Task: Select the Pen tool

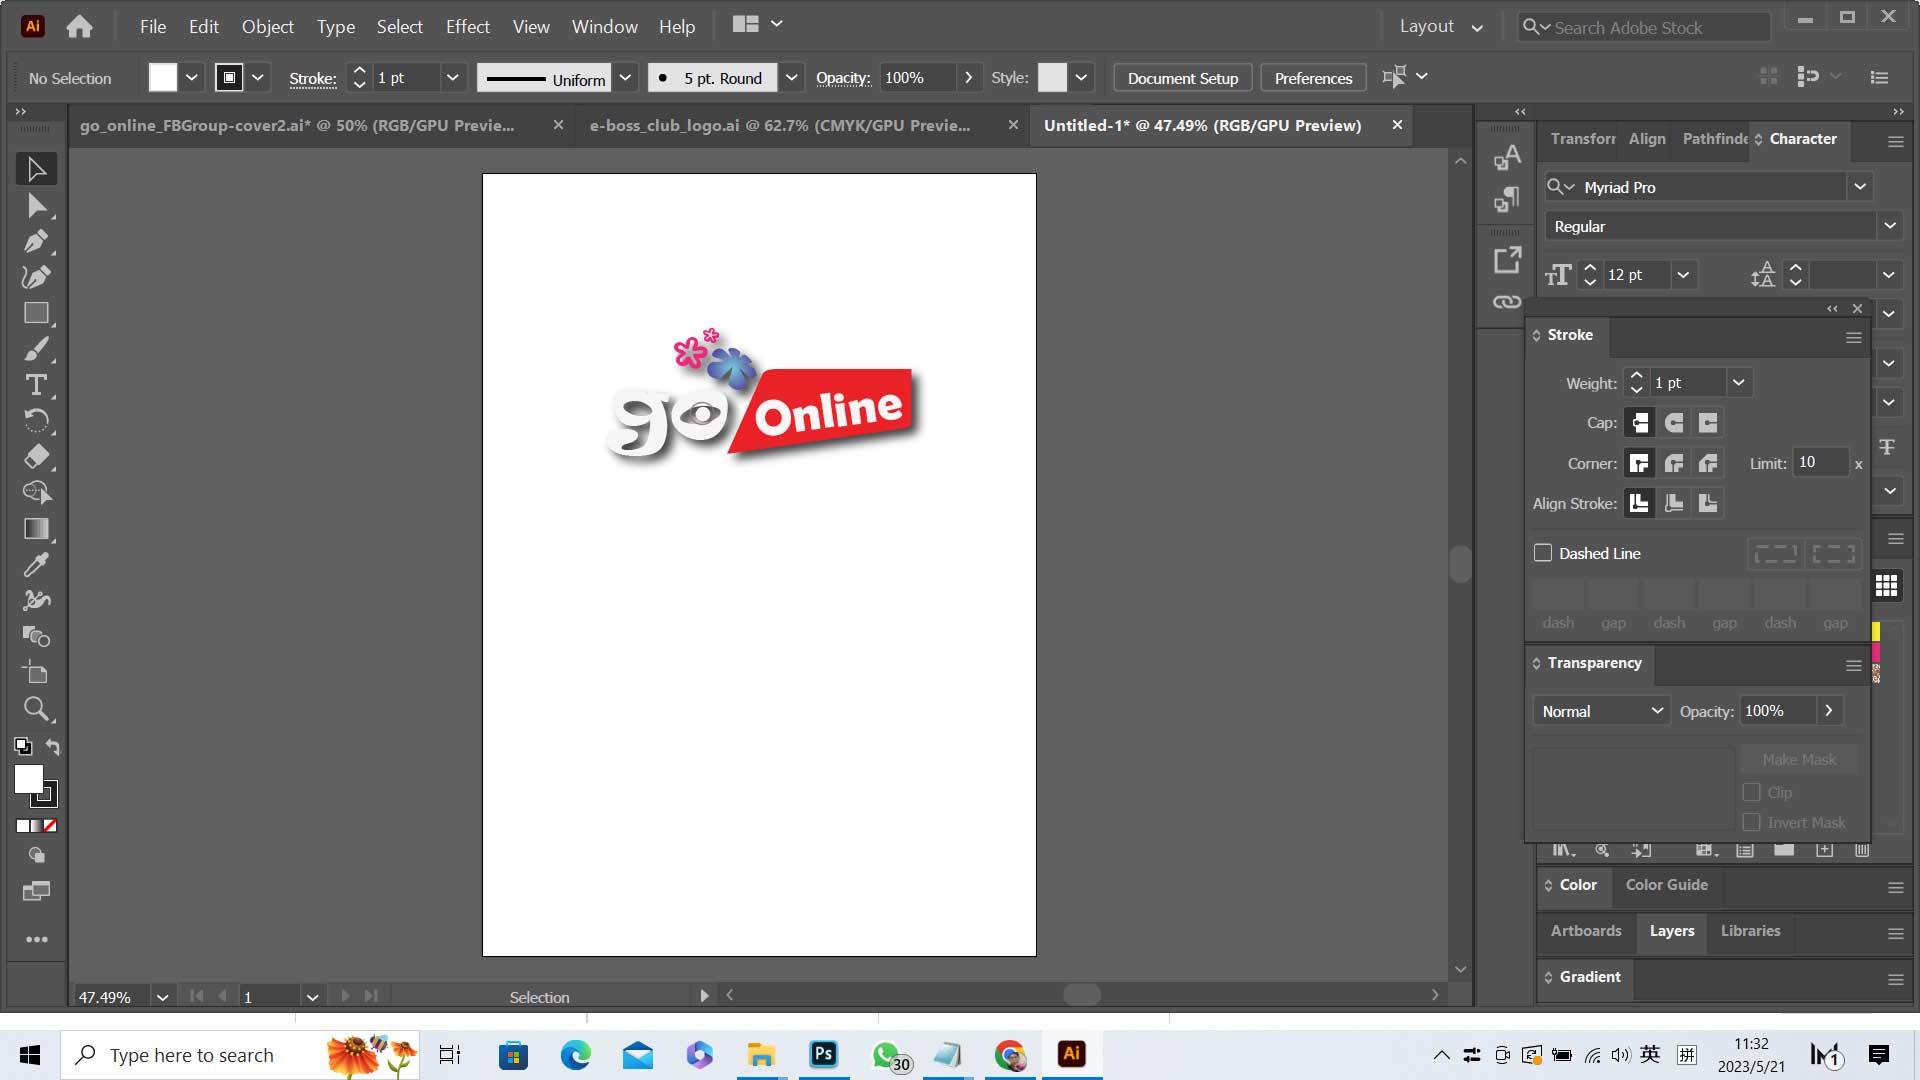Action: coord(36,241)
